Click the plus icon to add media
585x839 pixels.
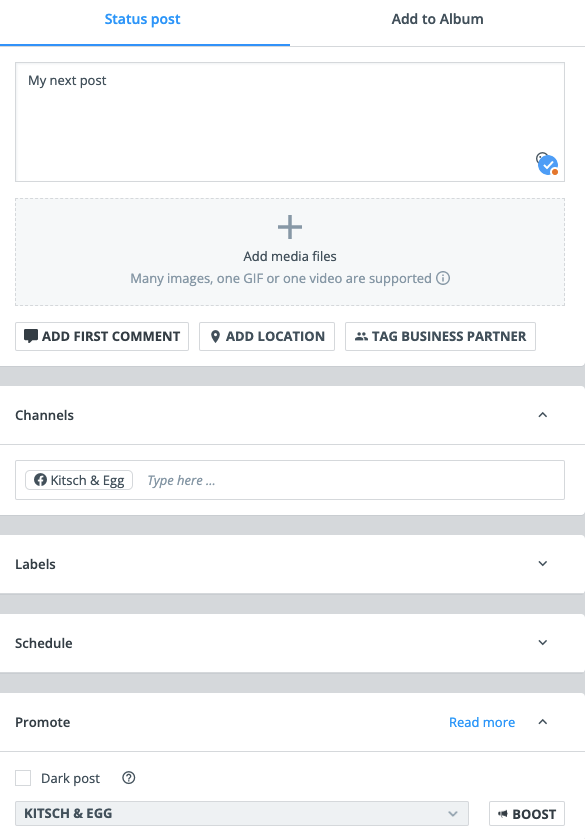[x=290, y=227]
